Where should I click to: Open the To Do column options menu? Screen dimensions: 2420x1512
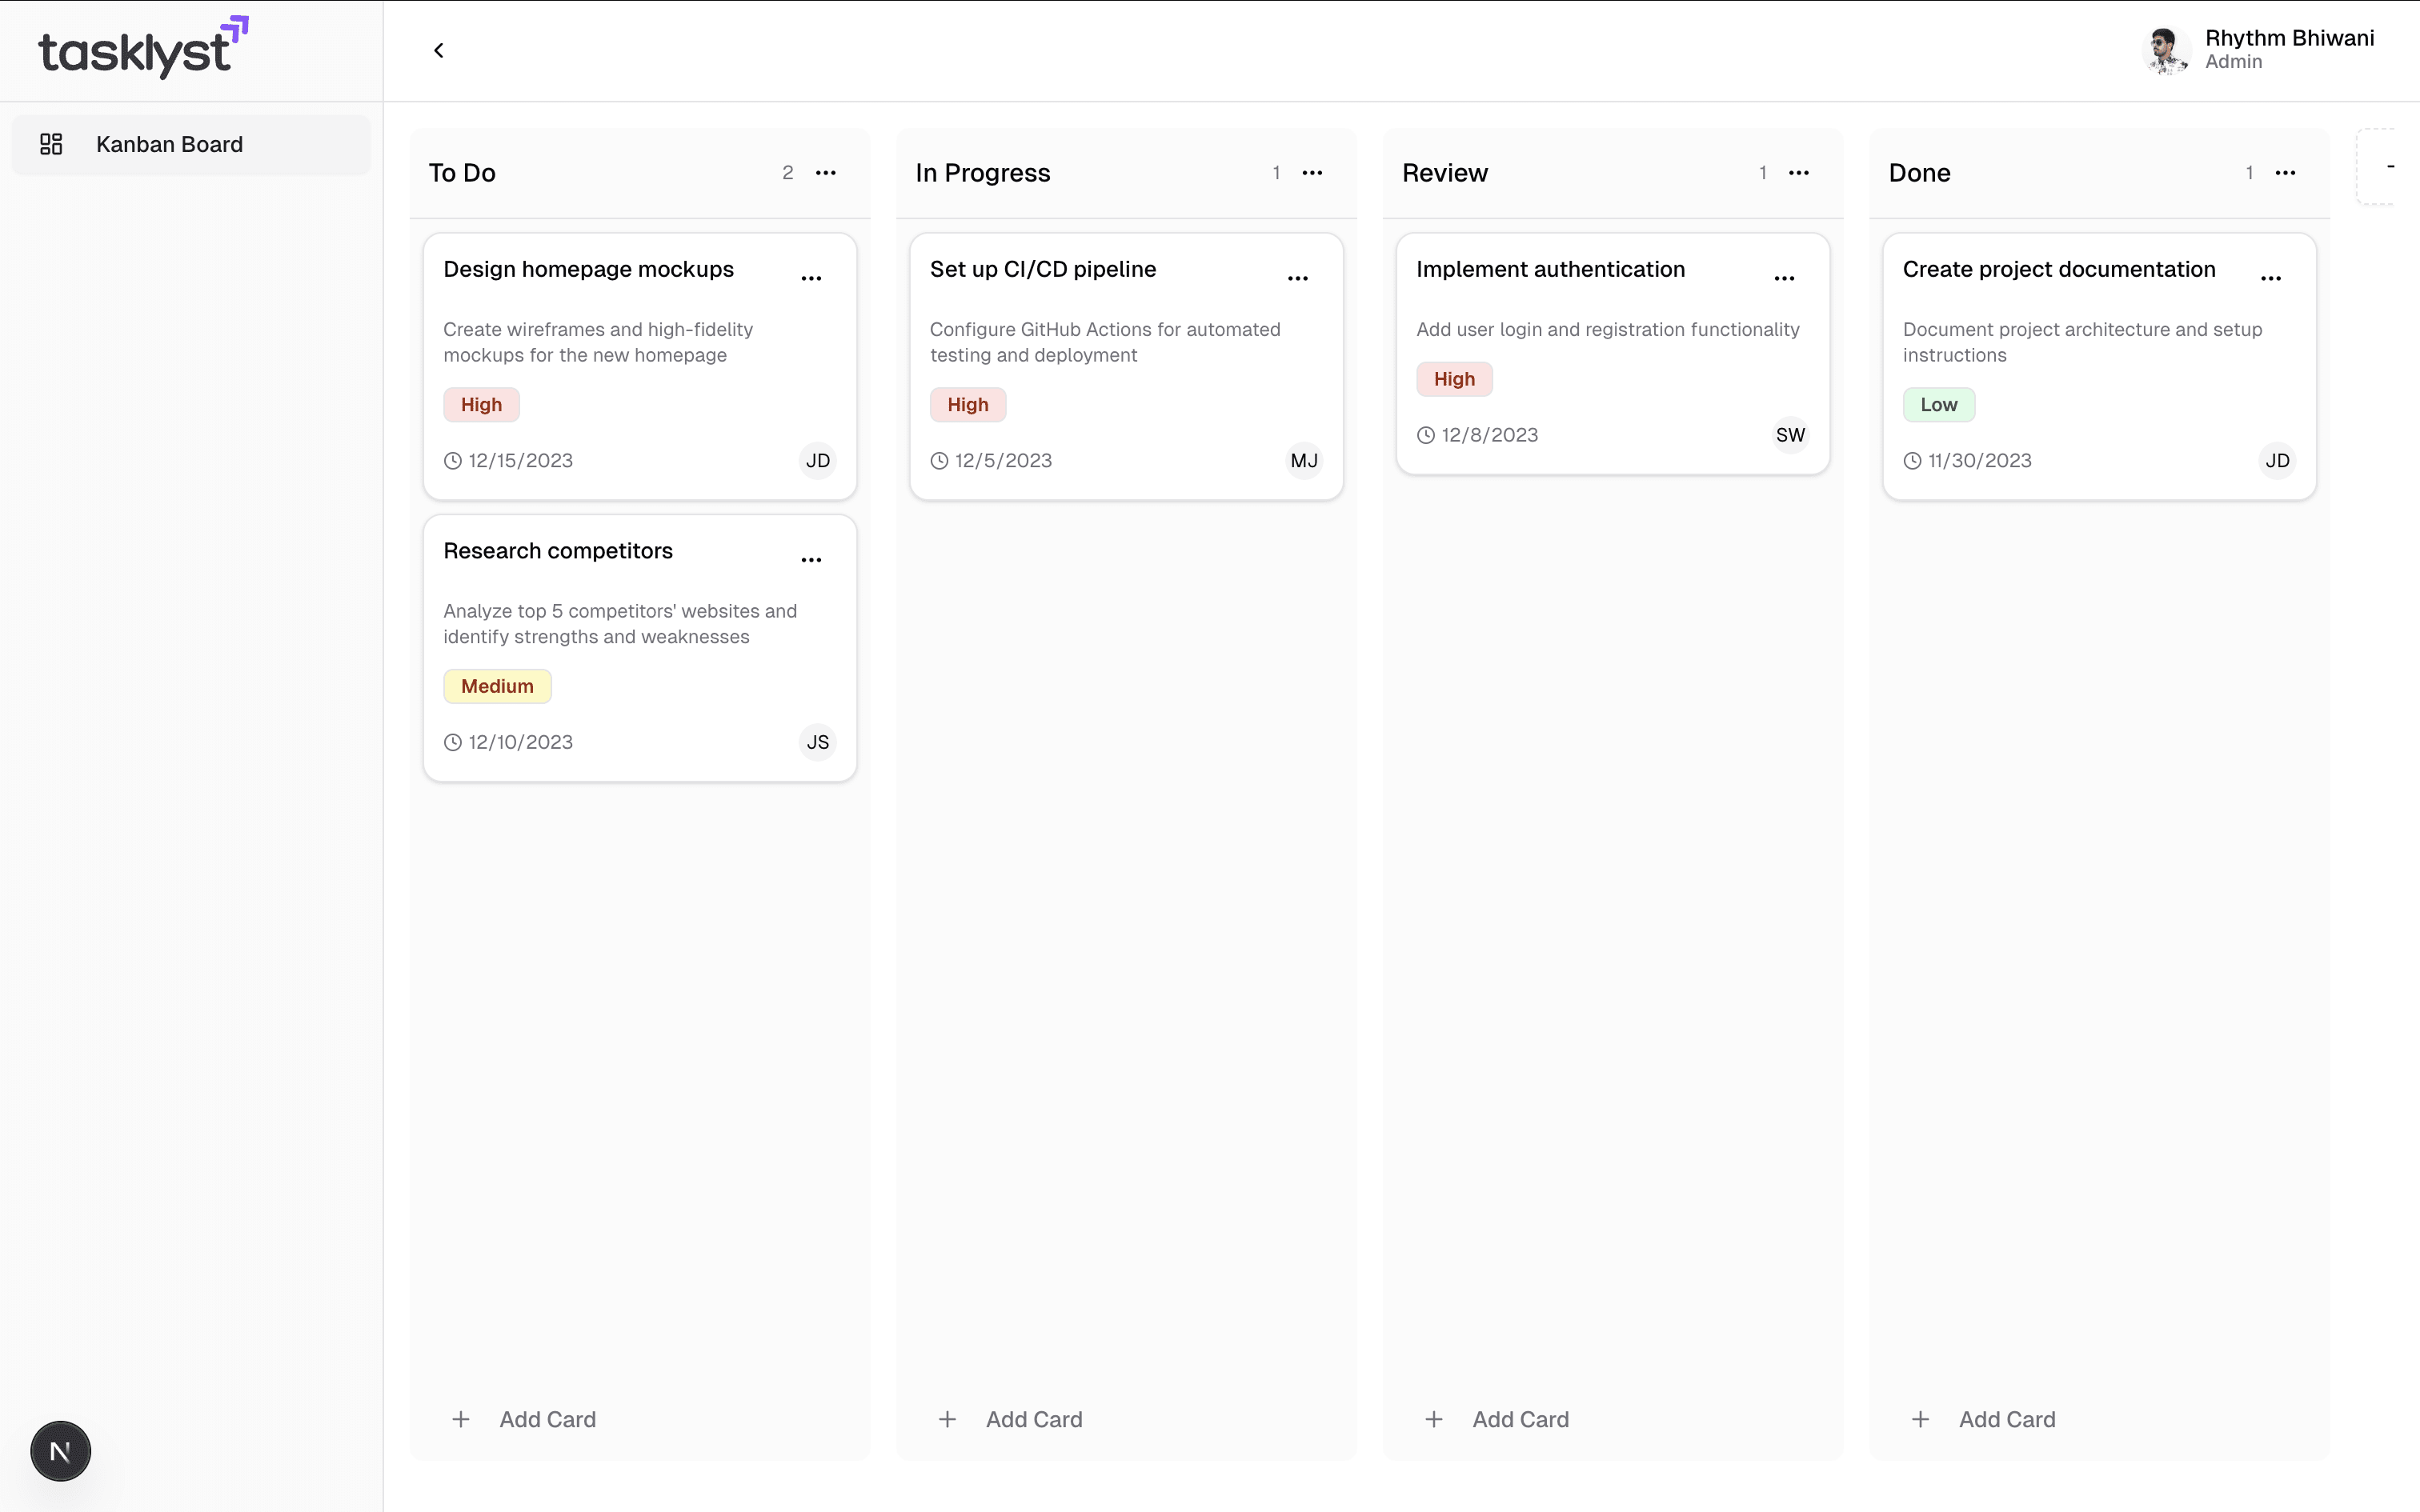coord(825,173)
